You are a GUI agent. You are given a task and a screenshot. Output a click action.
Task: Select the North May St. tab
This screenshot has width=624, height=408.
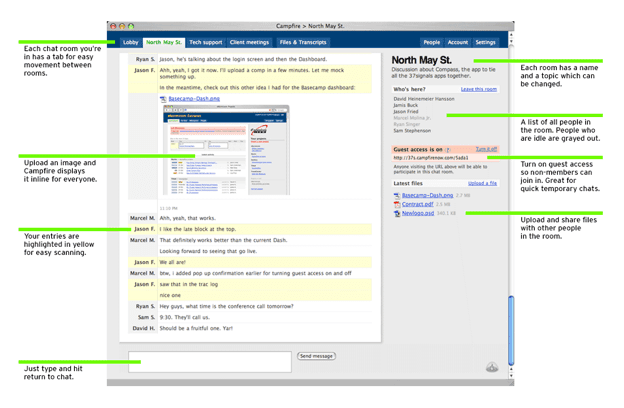pos(164,43)
